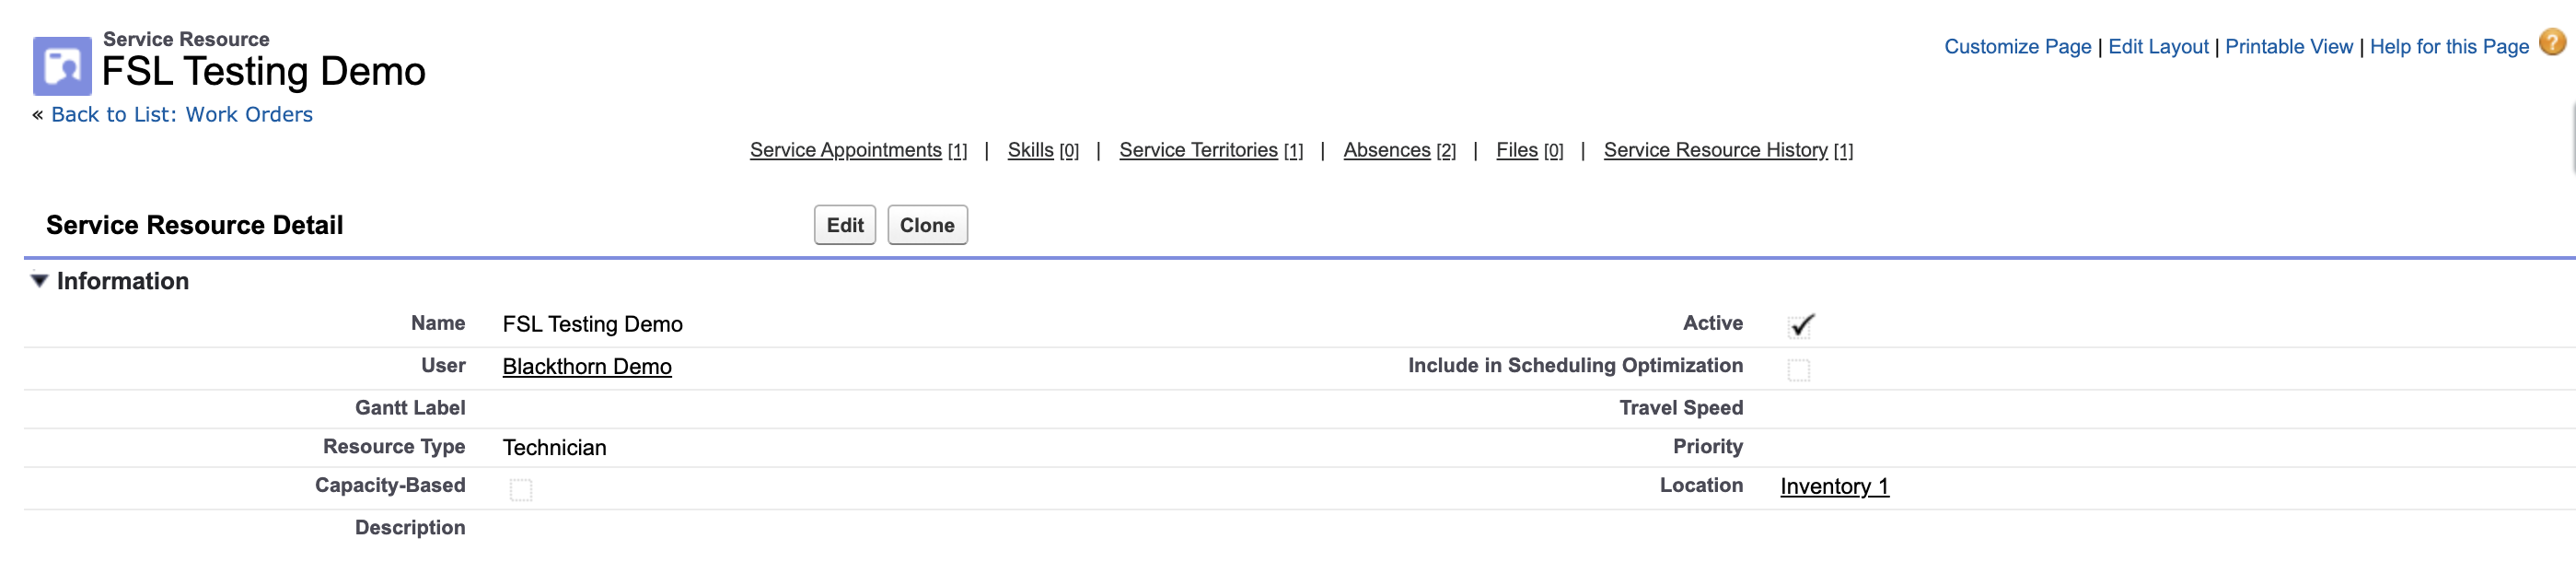This screenshot has width=2576, height=562.
Task: Toggle the Active checkbox
Action: point(1800,325)
